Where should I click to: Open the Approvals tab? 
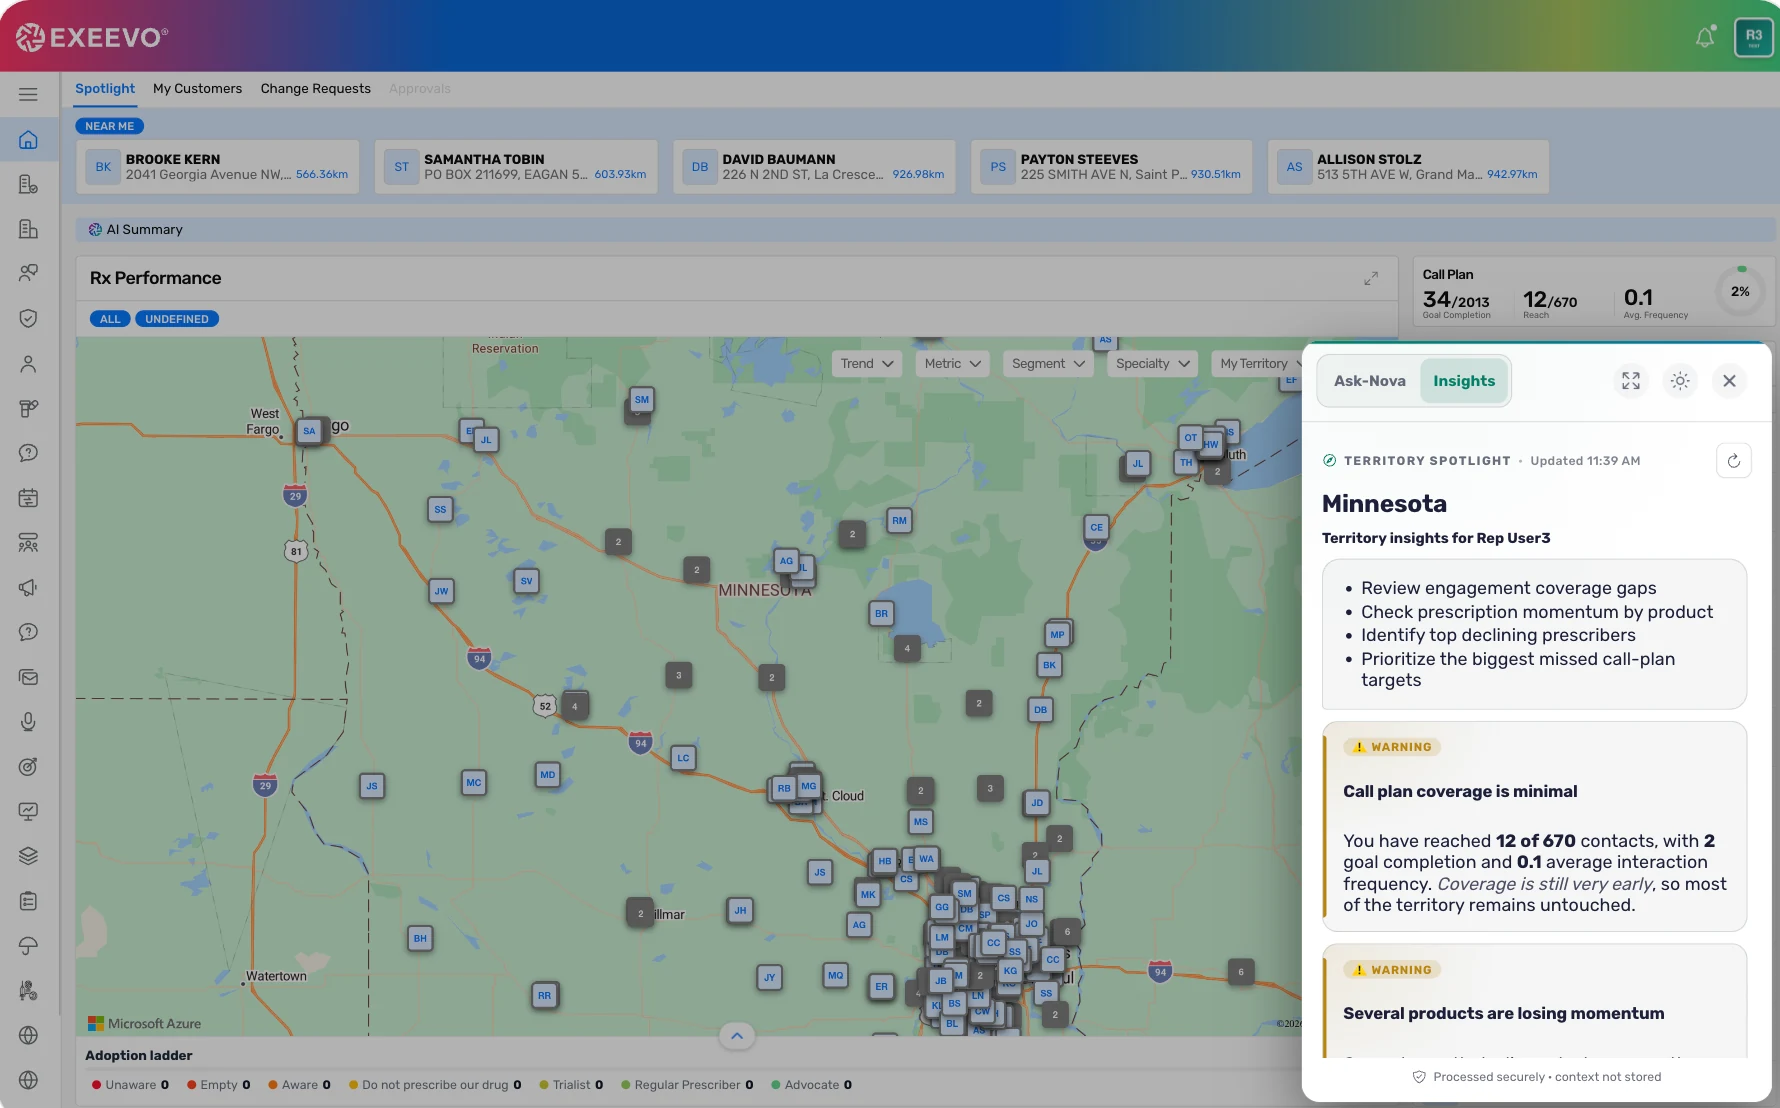click(x=420, y=89)
